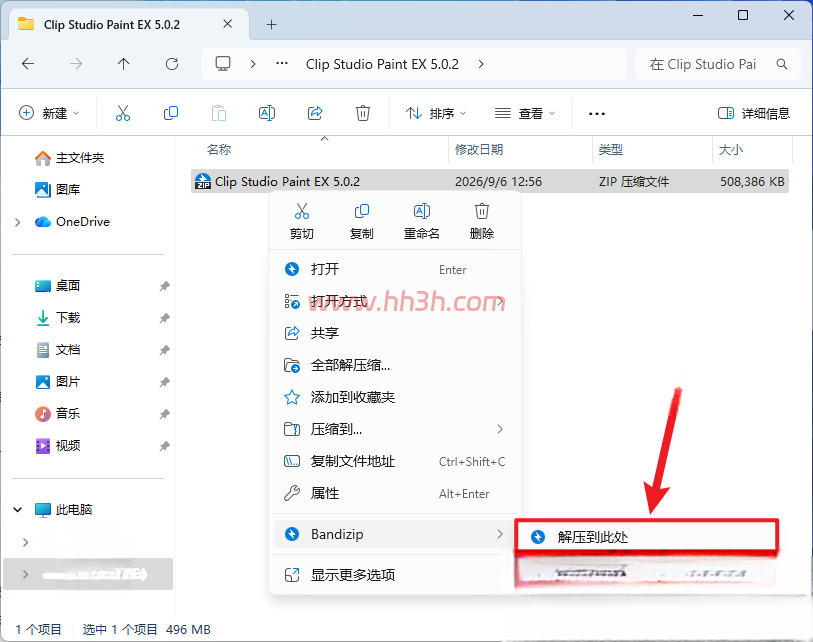The image size is (813, 642).
Task: Choose 添加到收藏夹 in the context menu
Action: [395, 397]
